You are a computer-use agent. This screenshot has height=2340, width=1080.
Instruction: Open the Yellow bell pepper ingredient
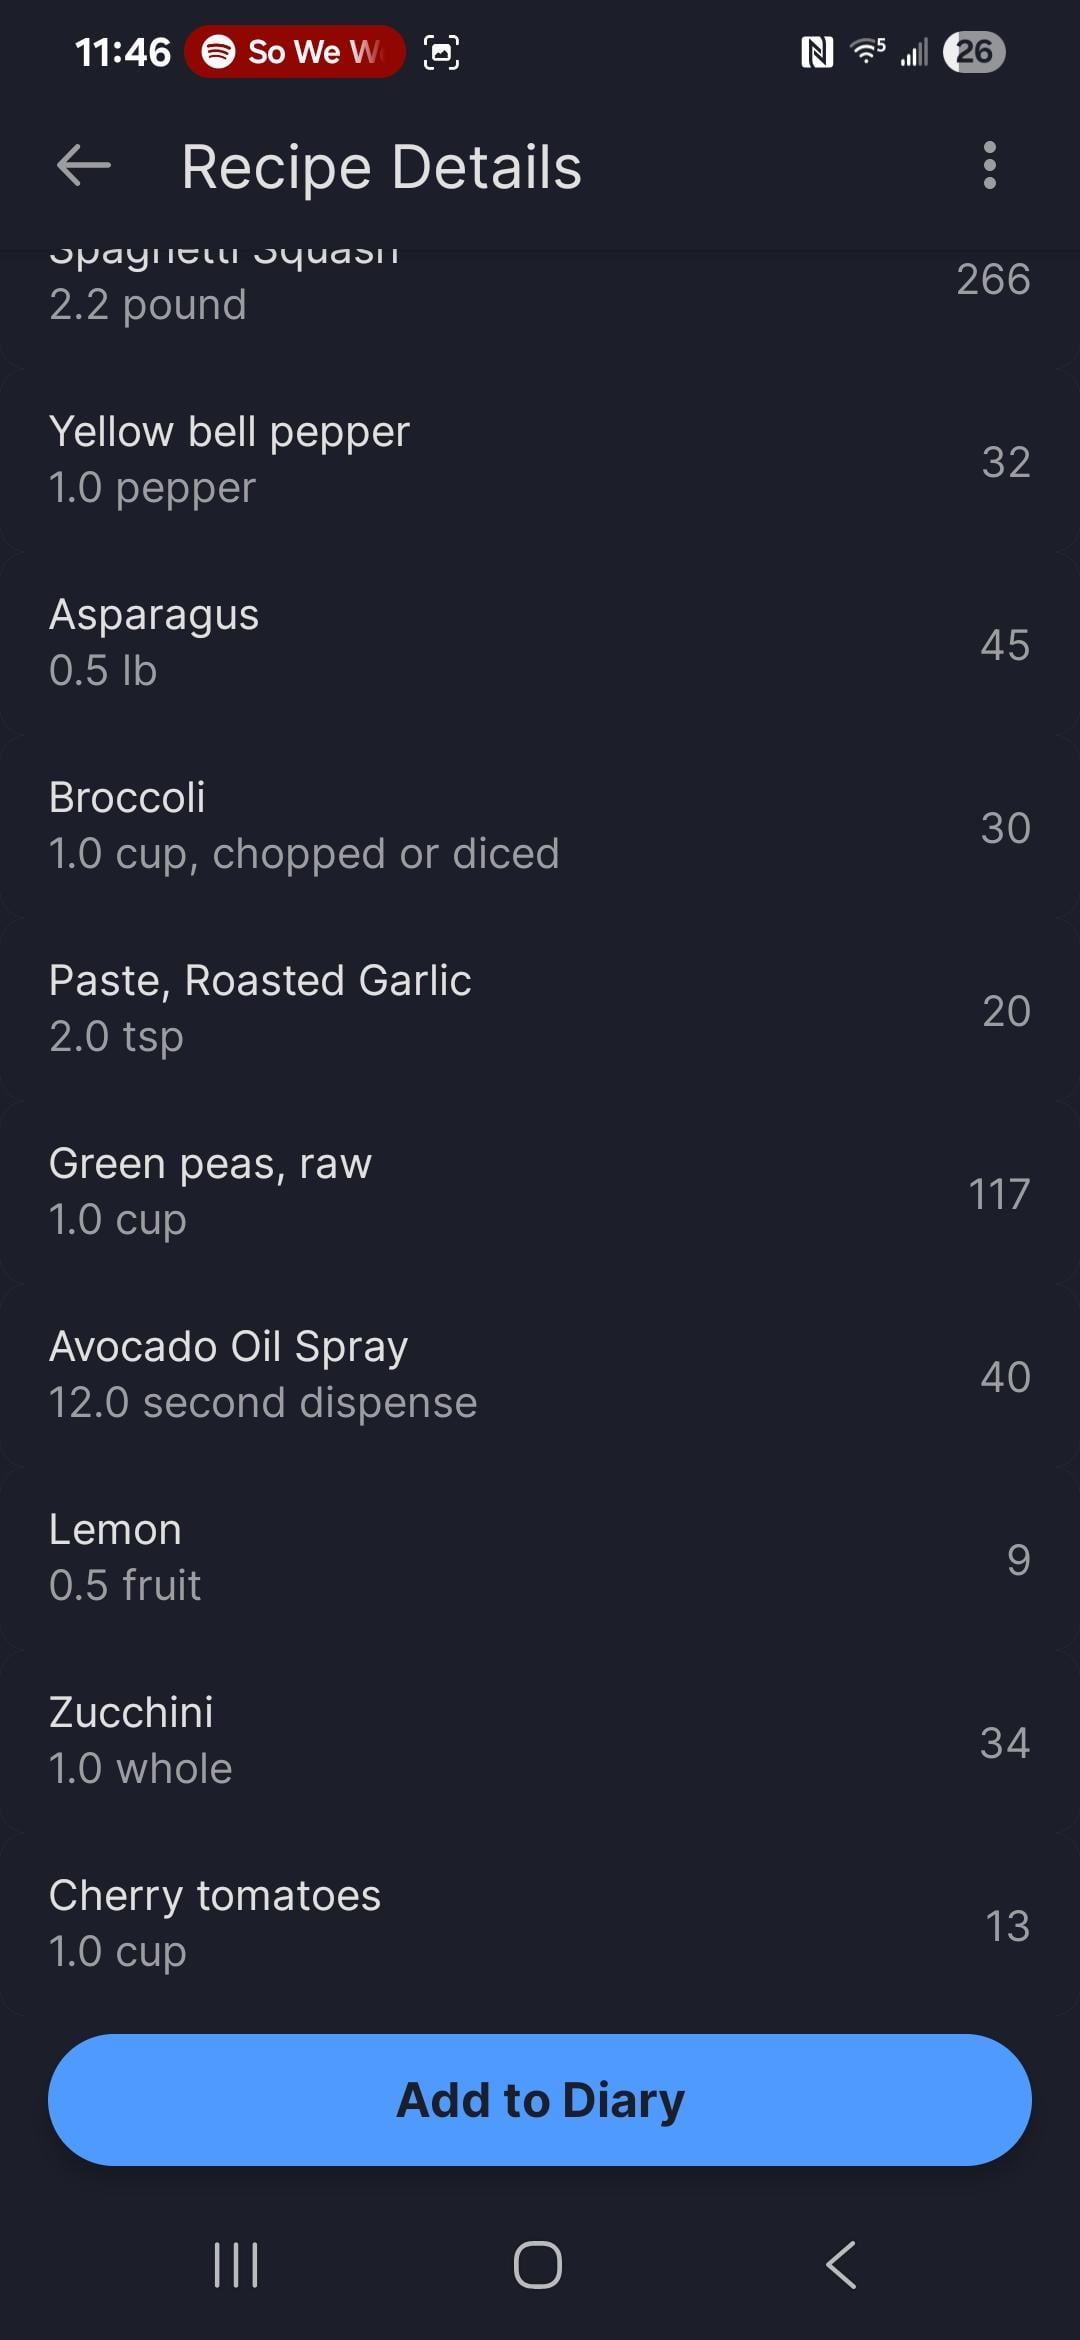540,460
